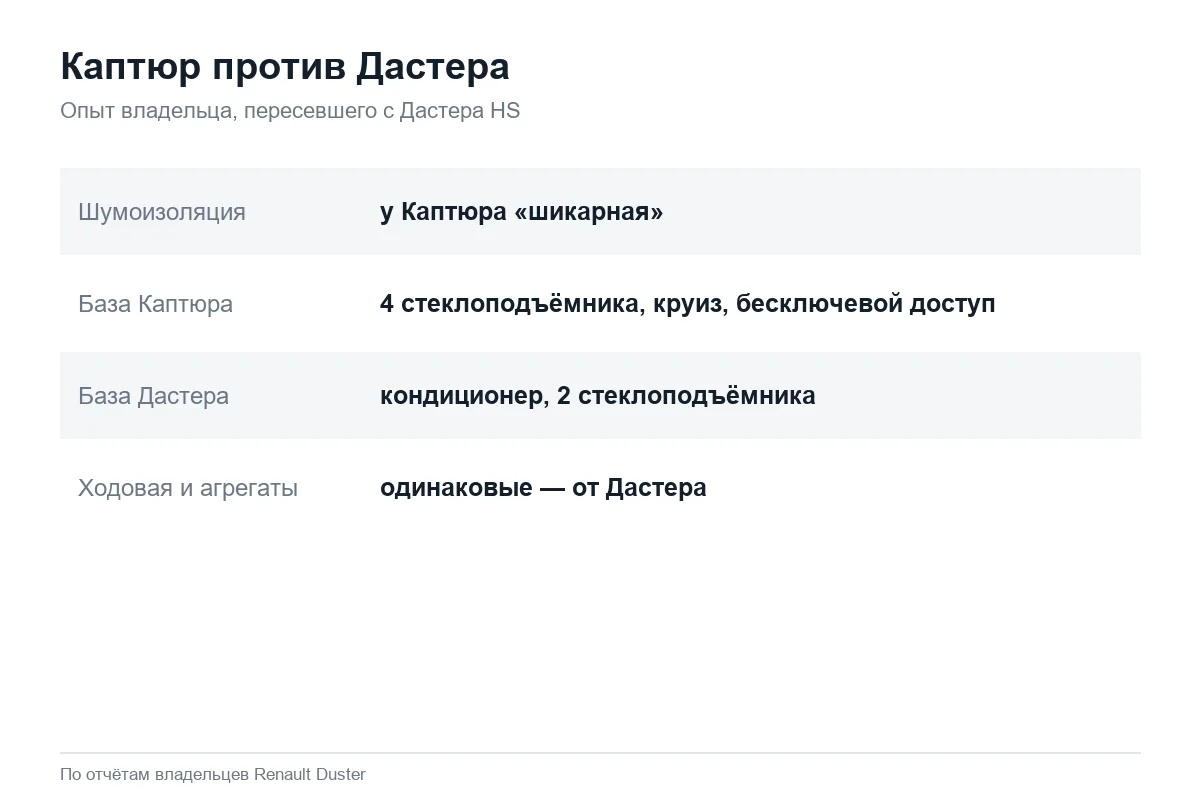This screenshot has height=800, width=1200.
Task: Click the footer note about Renault Duster
Action: (213, 775)
